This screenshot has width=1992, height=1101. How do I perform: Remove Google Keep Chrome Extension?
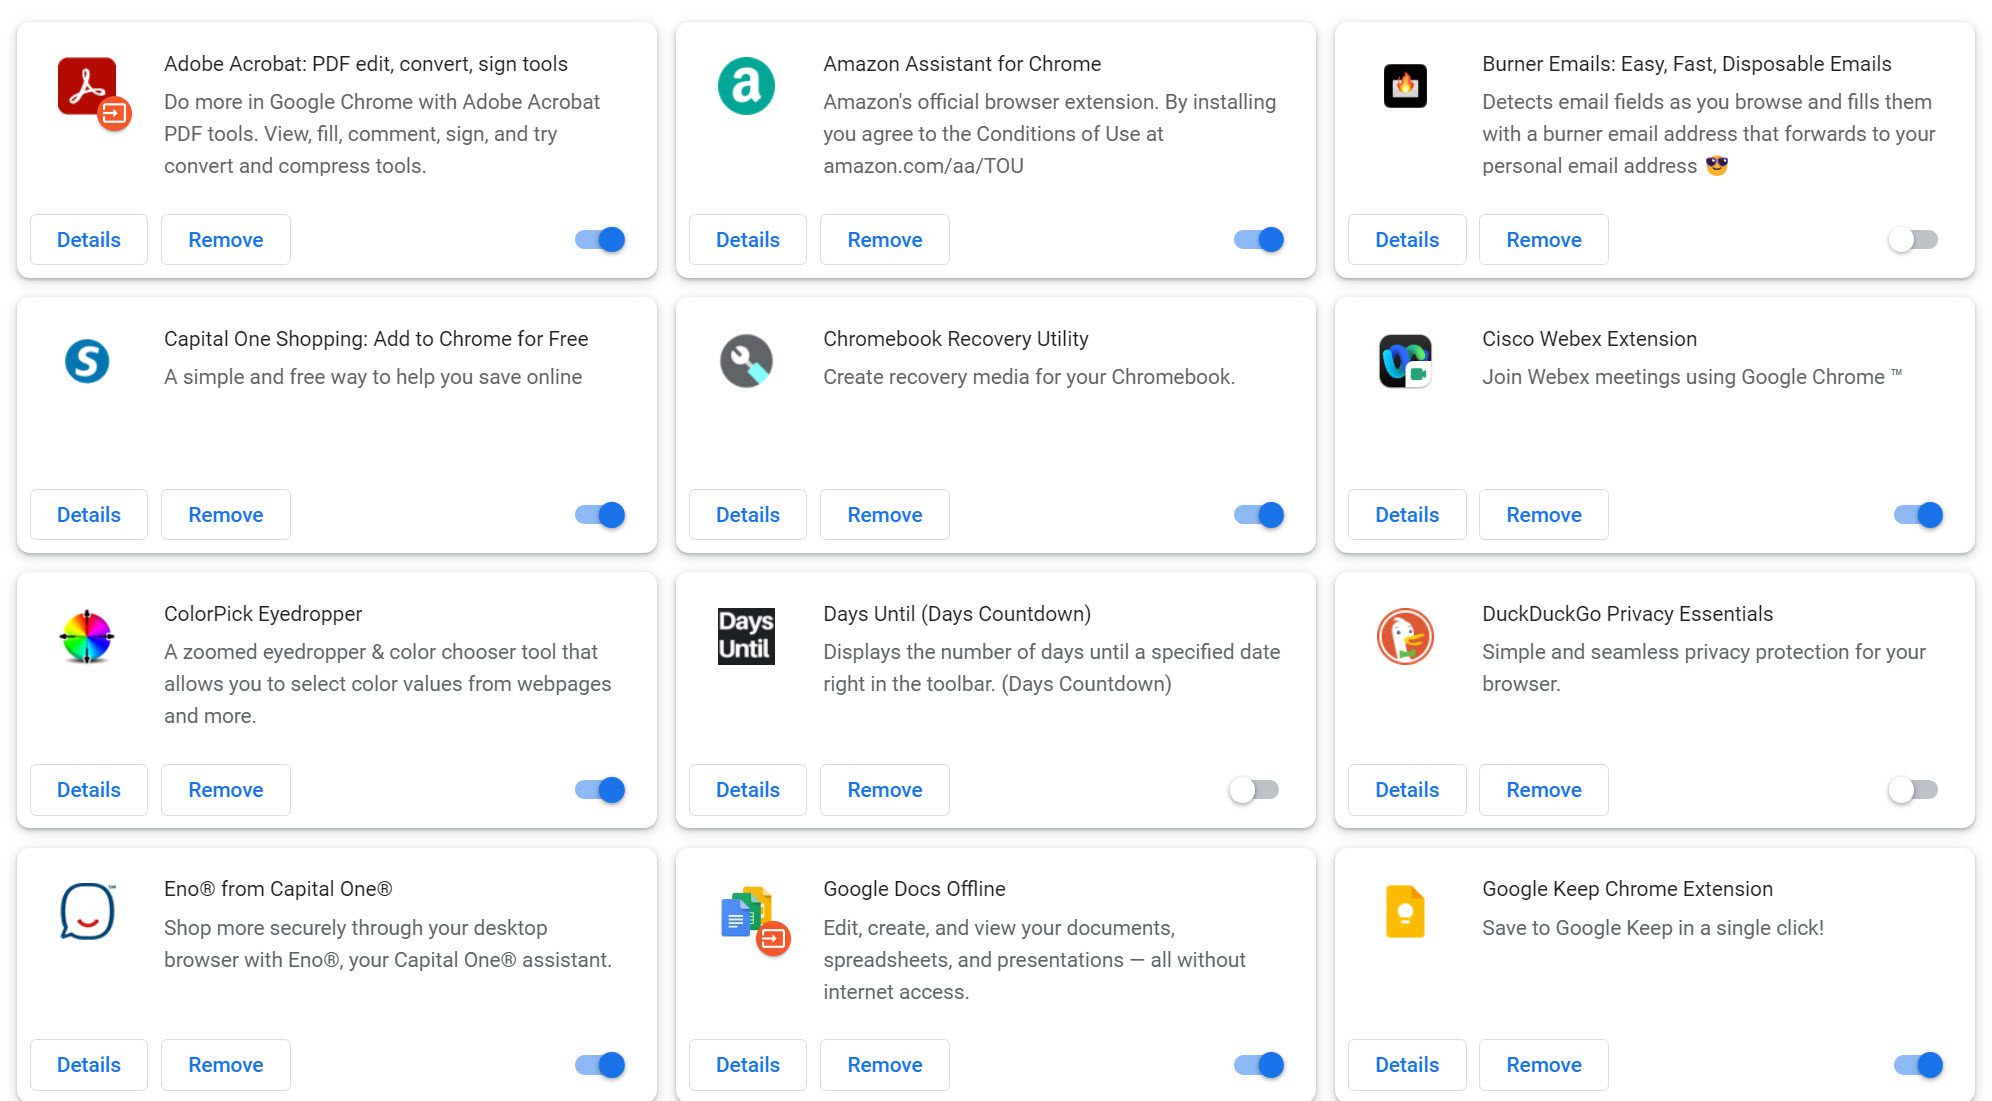coord(1544,1064)
